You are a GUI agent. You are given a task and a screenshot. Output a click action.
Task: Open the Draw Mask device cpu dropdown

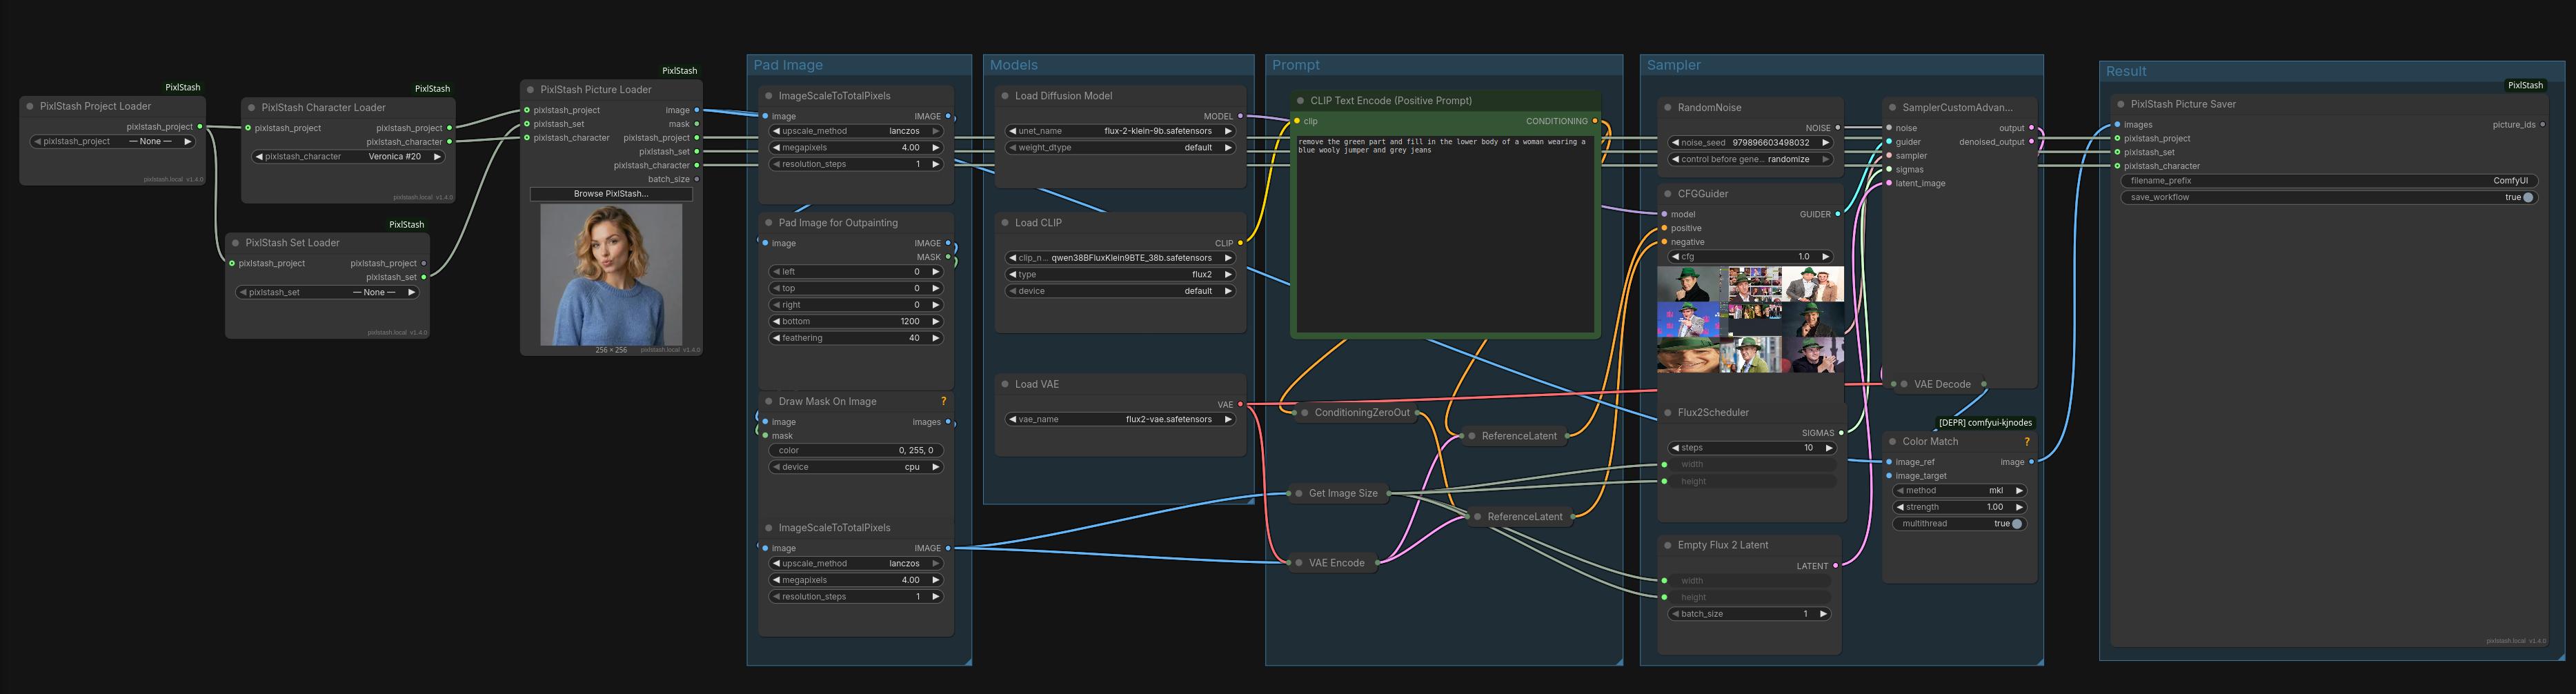pyautogui.click(x=856, y=466)
